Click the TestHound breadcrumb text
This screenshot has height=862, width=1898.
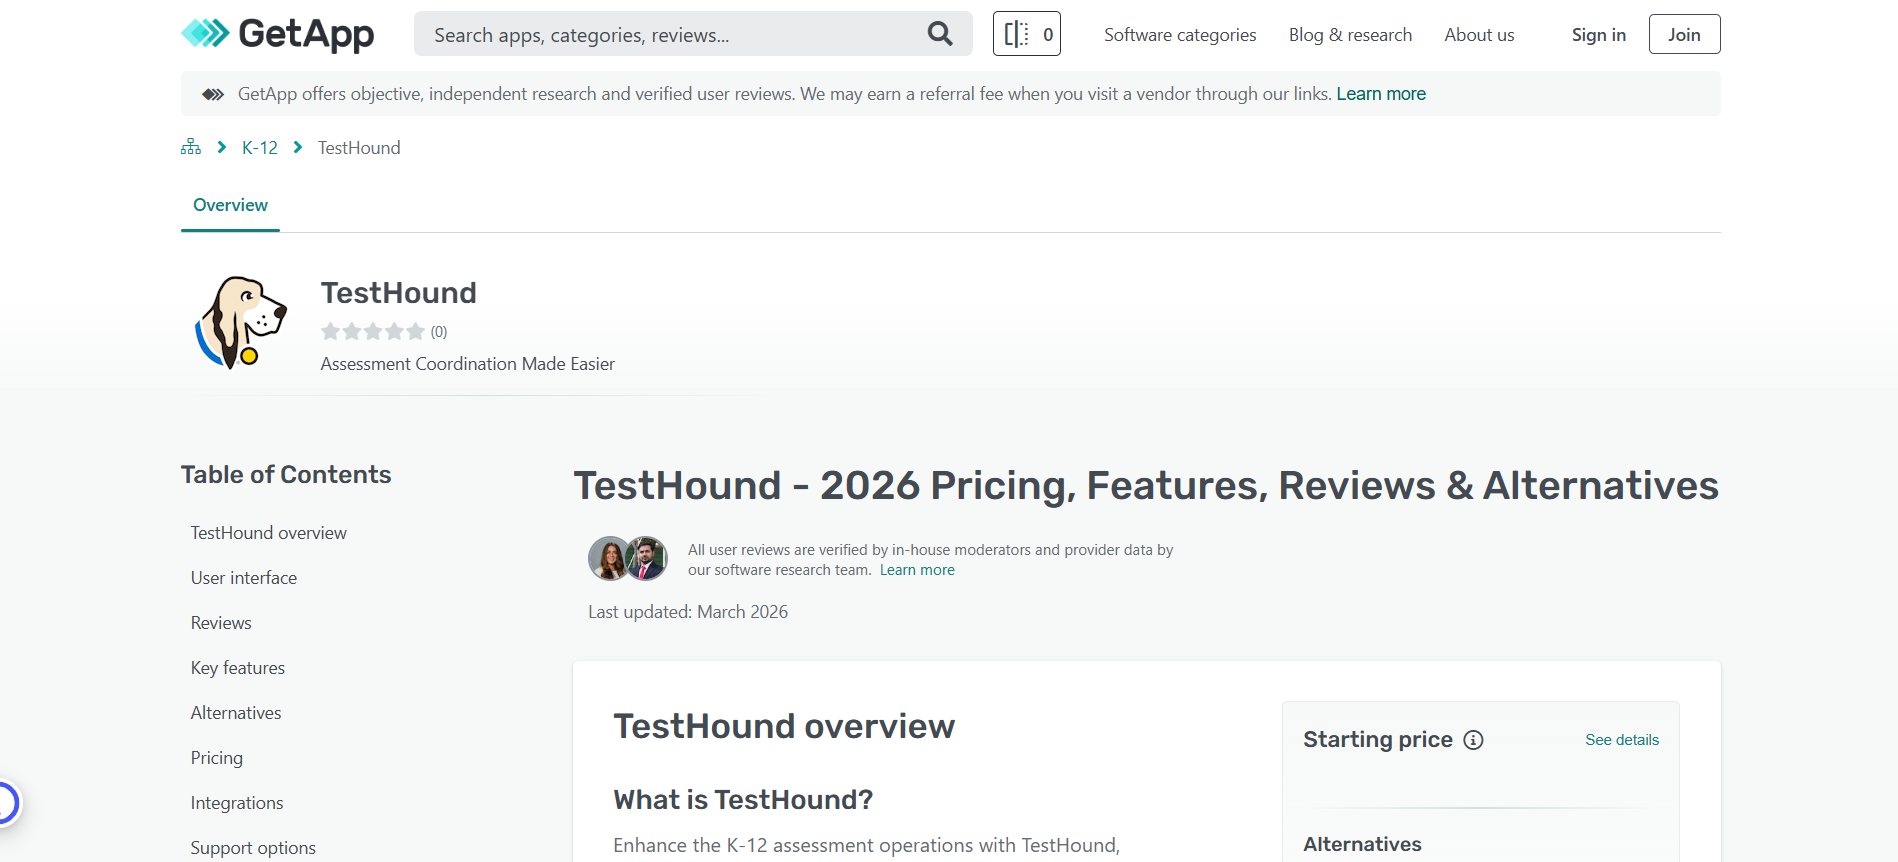pos(359,148)
